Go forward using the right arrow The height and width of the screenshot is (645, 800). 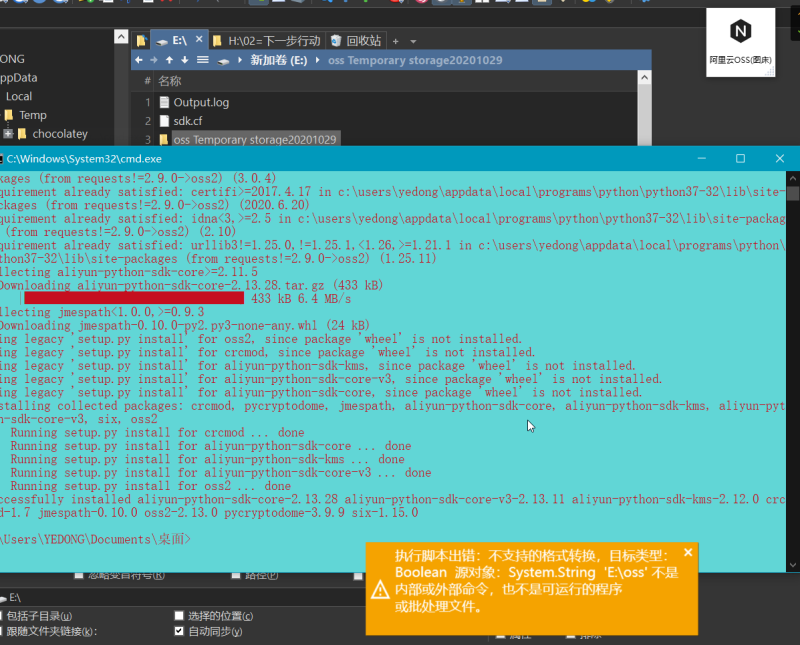tap(154, 60)
